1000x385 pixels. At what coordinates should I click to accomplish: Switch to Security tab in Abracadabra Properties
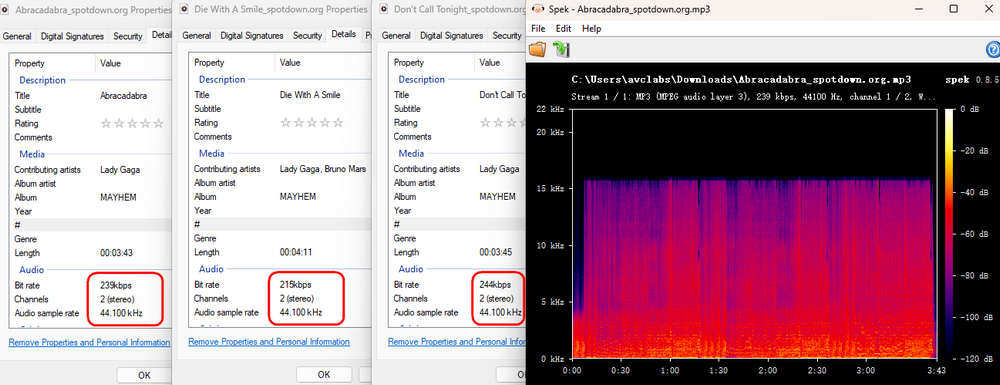(x=128, y=36)
